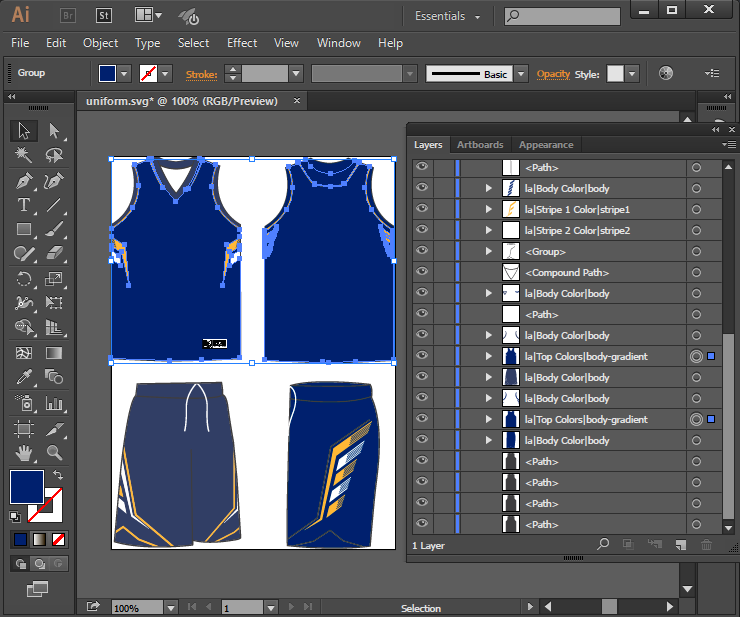The width and height of the screenshot is (740, 617).
Task: Open the Window menu
Action: click(x=339, y=43)
